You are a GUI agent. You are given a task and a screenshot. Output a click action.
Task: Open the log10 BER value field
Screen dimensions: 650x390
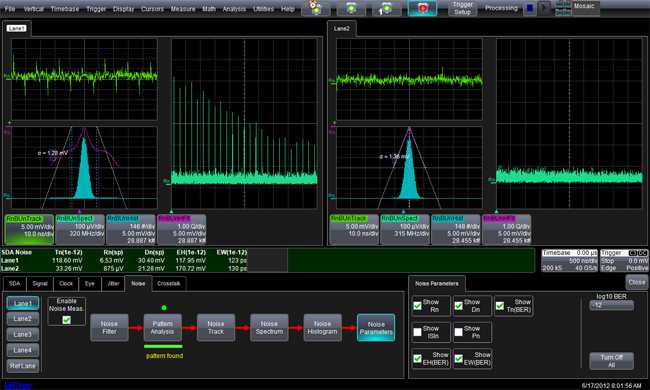click(611, 305)
